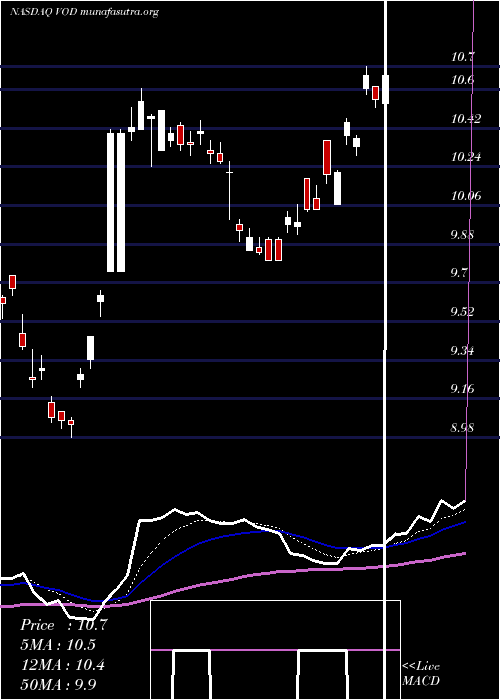This screenshot has width=500, height=700.
Task: Click the 5MA : 10.5 readout
Action: coord(58,645)
